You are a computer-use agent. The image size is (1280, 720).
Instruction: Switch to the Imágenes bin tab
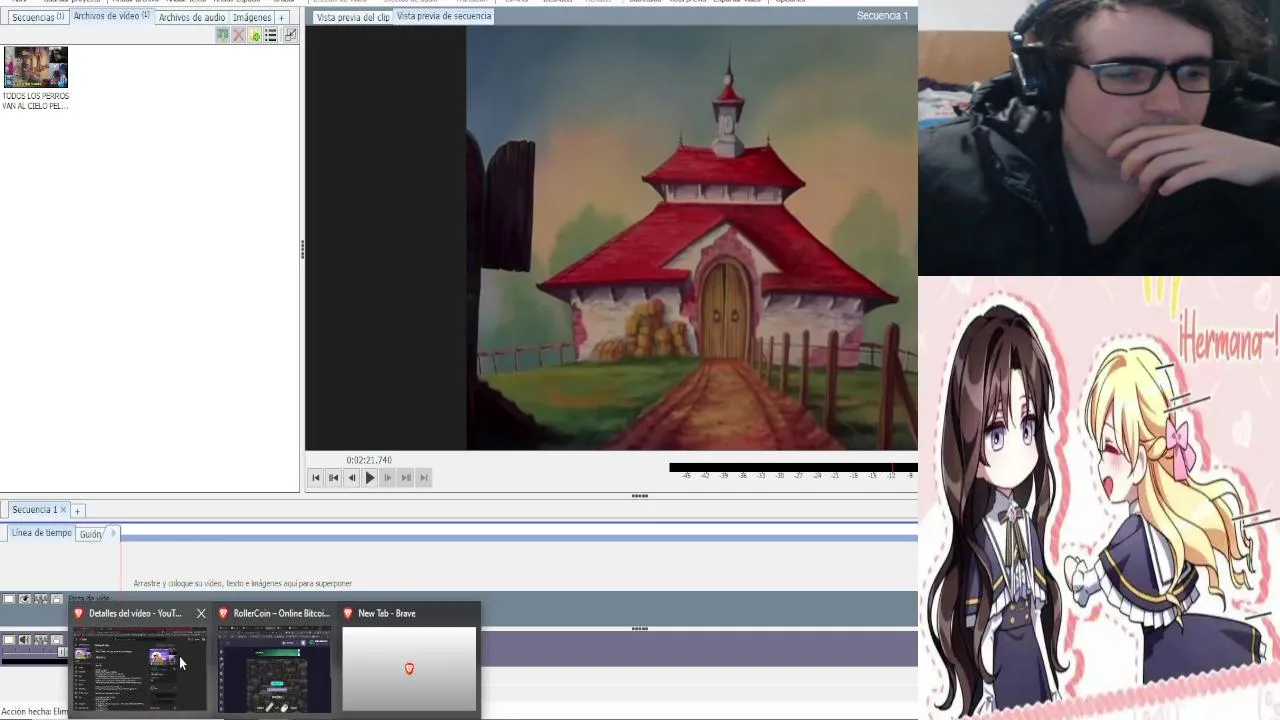251,17
